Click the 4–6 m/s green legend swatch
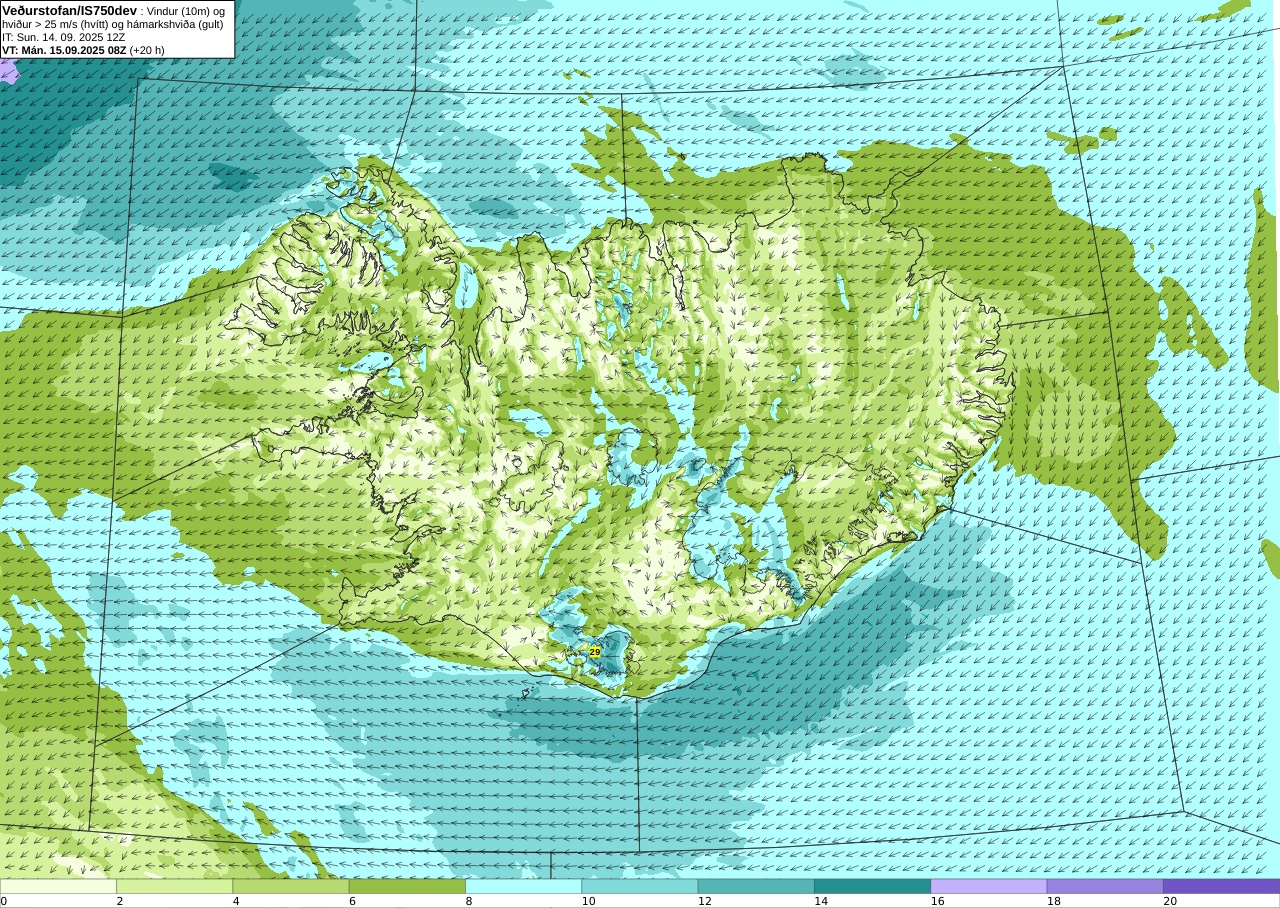The height and width of the screenshot is (908, 1280). pos(291,886)
